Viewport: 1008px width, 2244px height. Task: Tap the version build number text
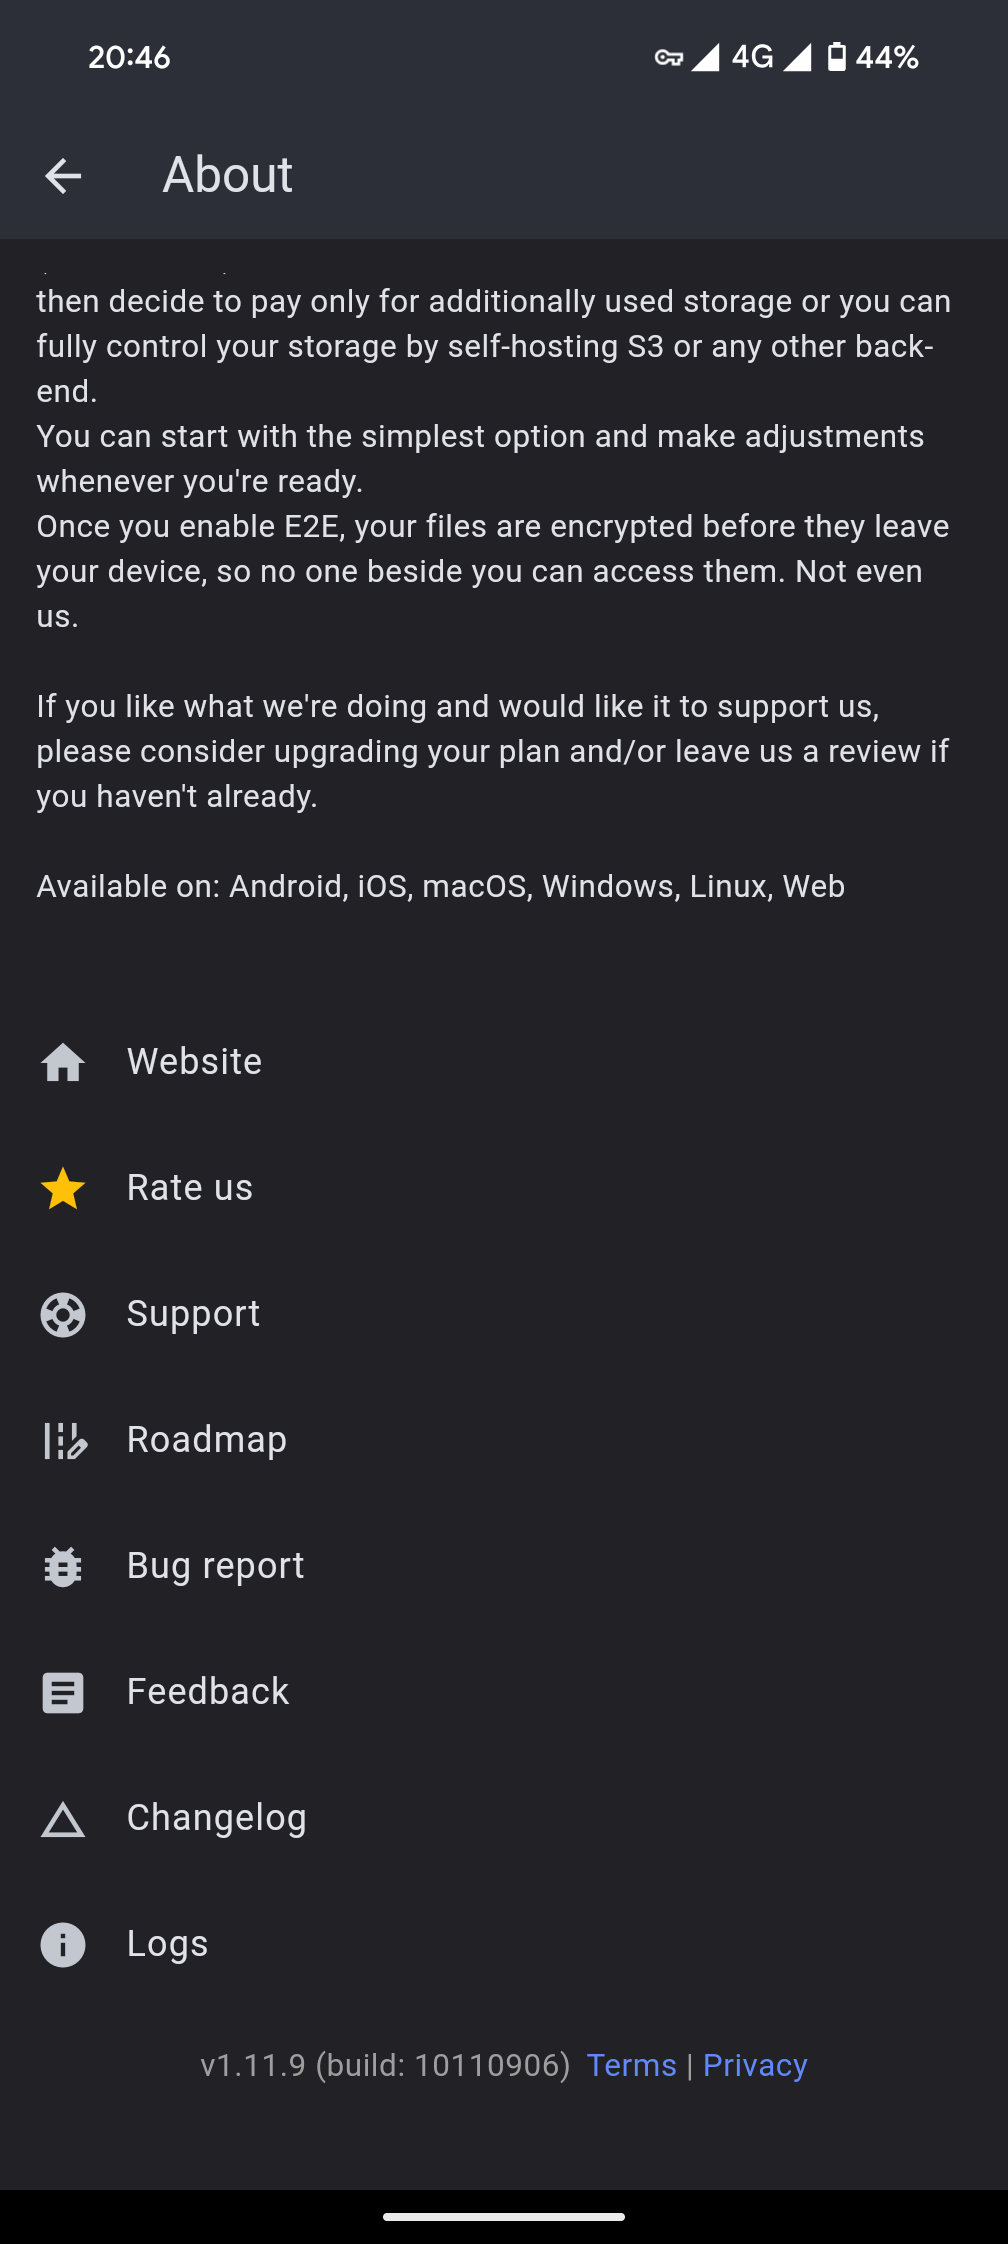[385, 2065]
